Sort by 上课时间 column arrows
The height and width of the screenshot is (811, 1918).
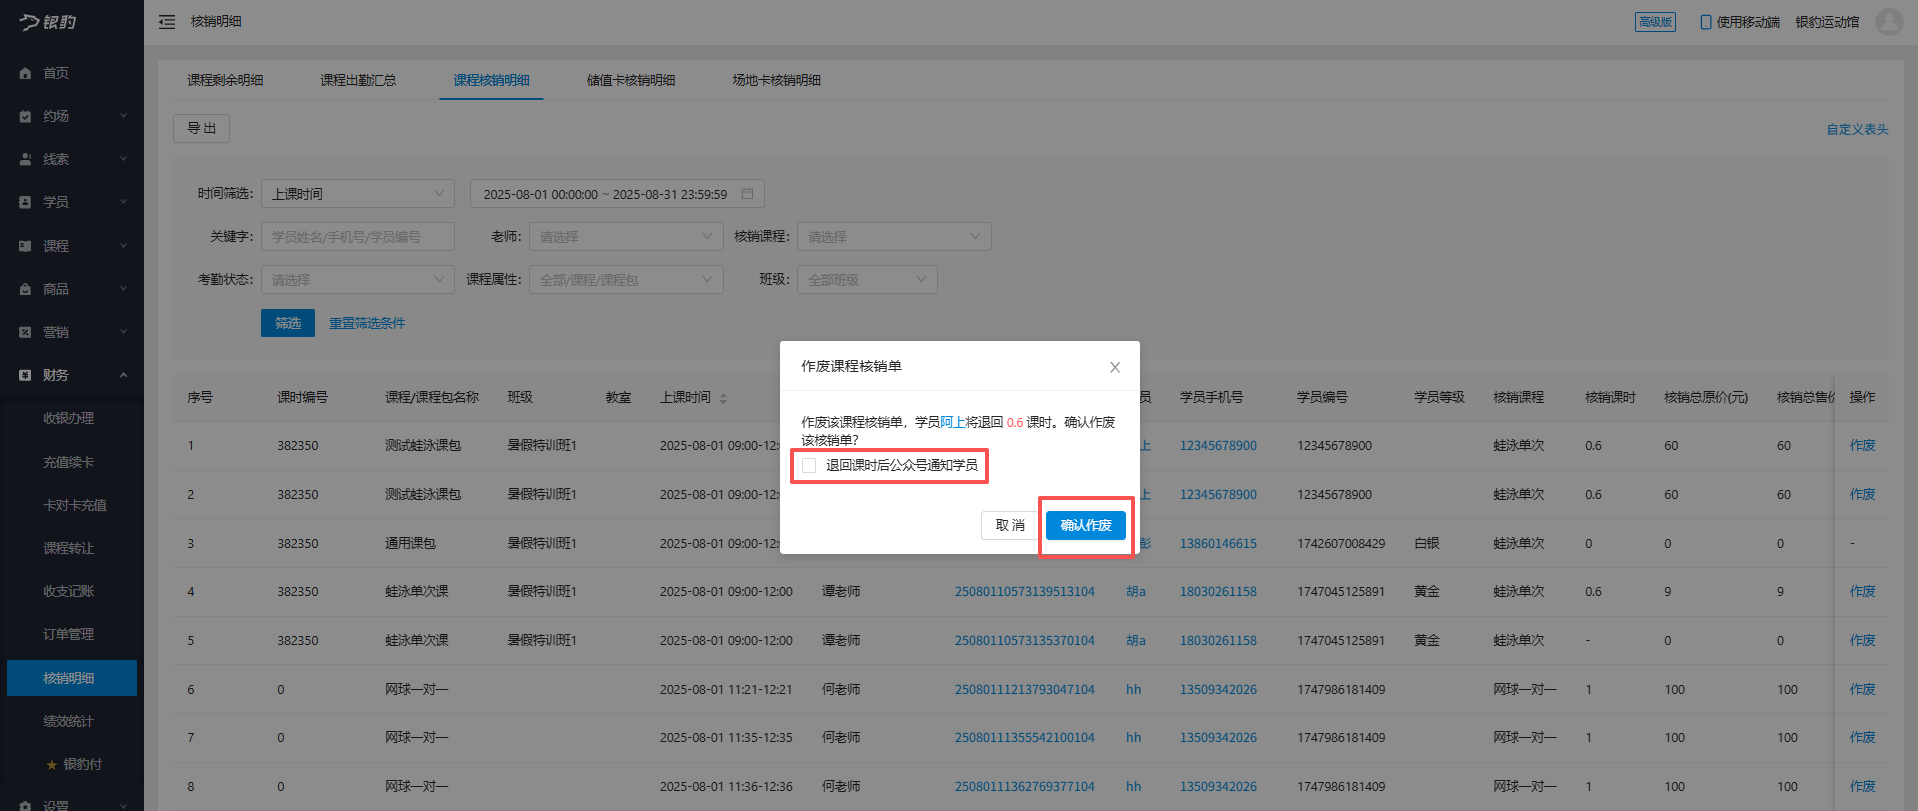tap(723, 398)
